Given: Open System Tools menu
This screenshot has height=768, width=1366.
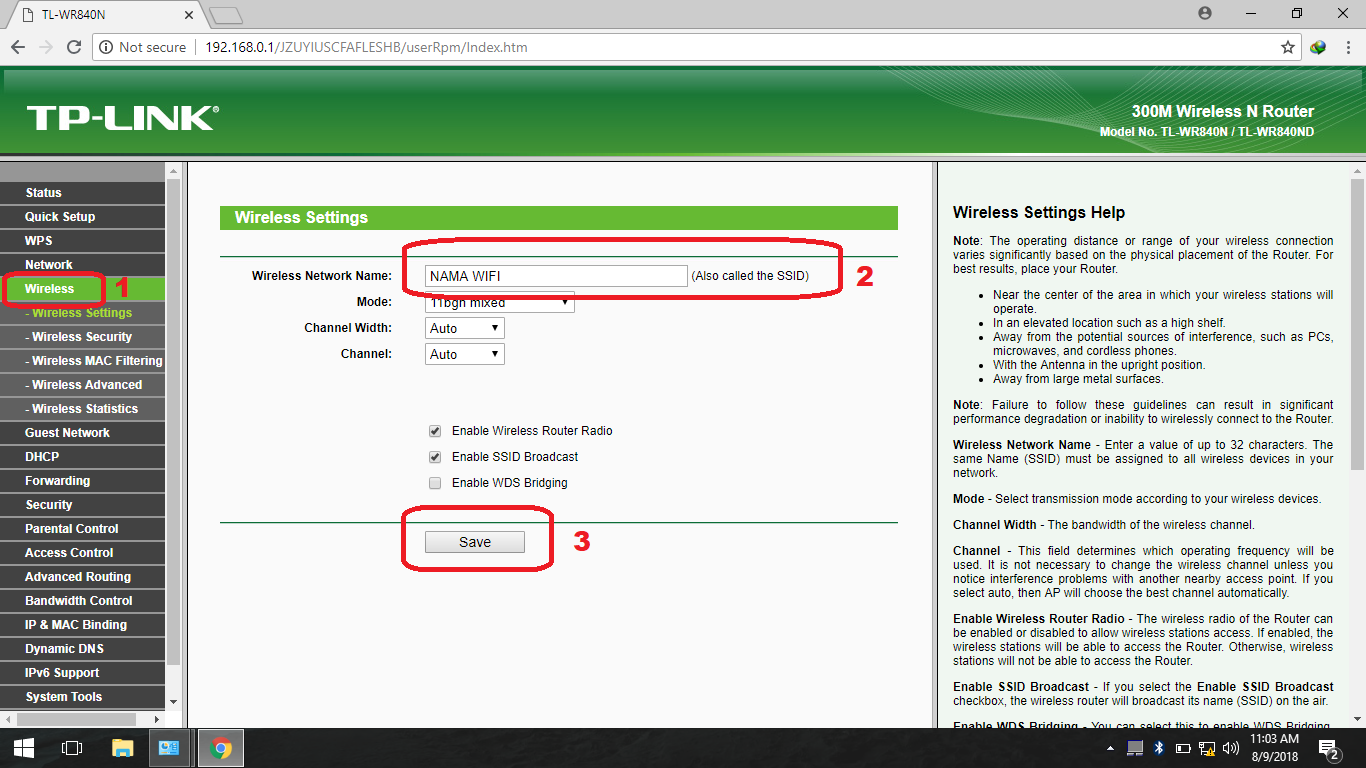Looking at the screenshot, I should (82, 697).
